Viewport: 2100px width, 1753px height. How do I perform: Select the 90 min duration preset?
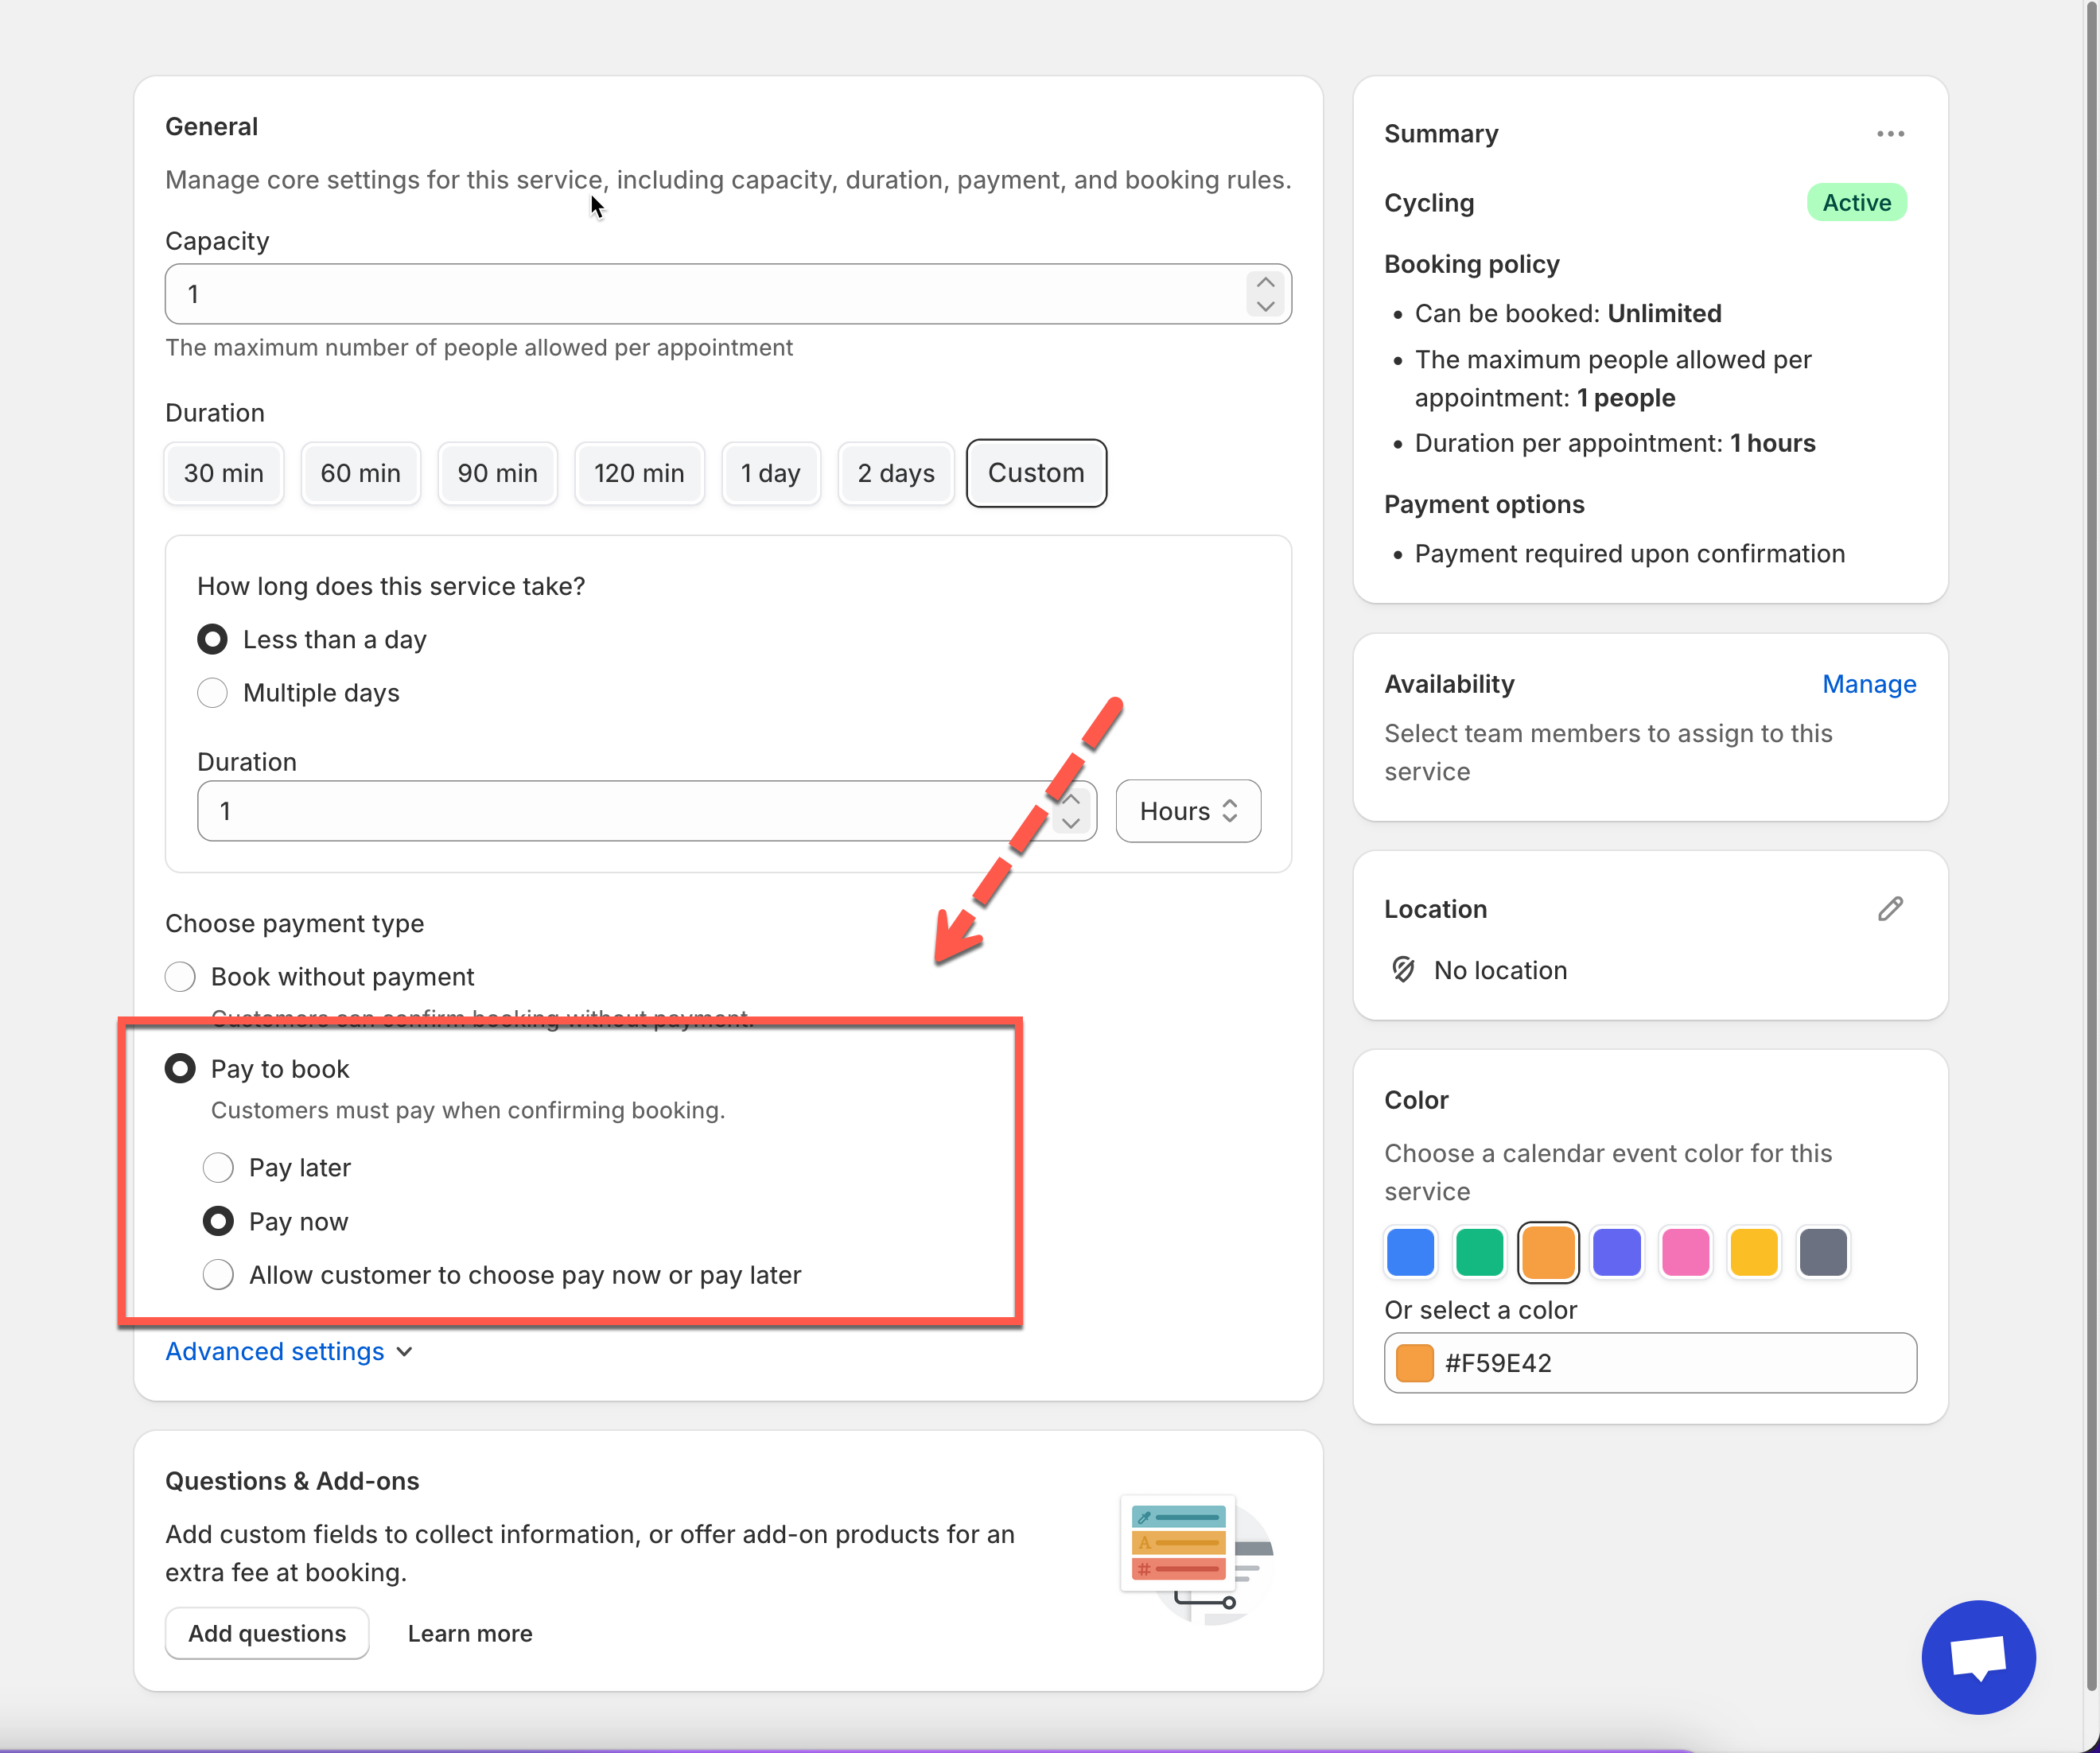[497, 473]
